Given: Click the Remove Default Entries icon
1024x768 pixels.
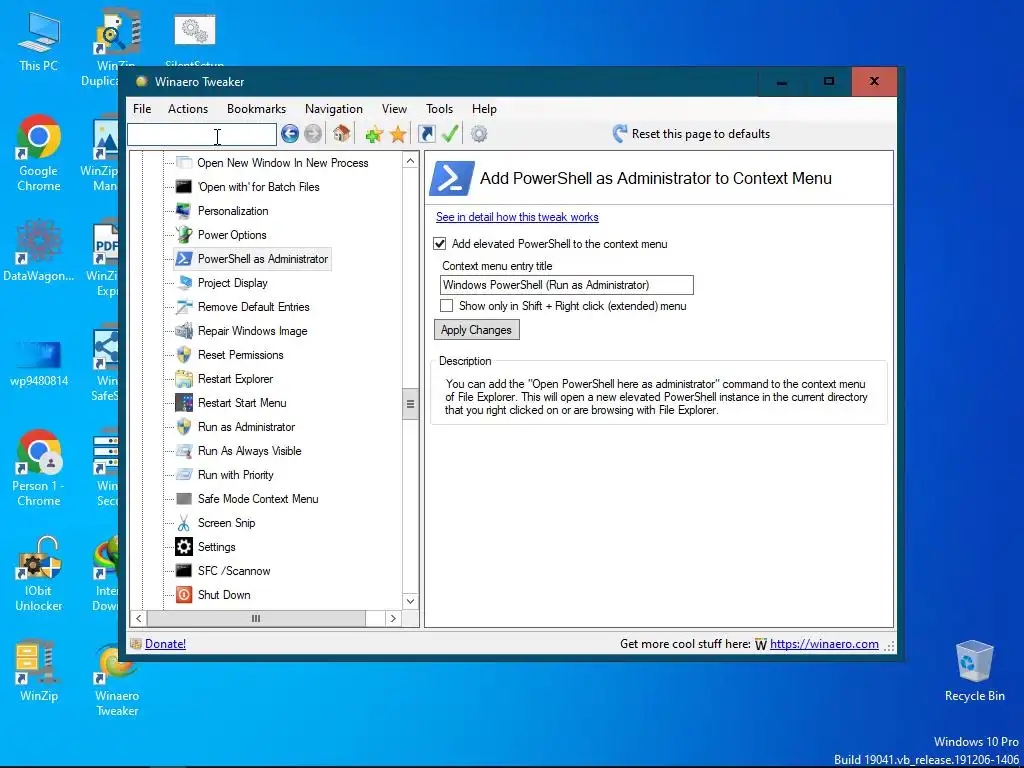Looking at the screenshot, I should point(184,307).
